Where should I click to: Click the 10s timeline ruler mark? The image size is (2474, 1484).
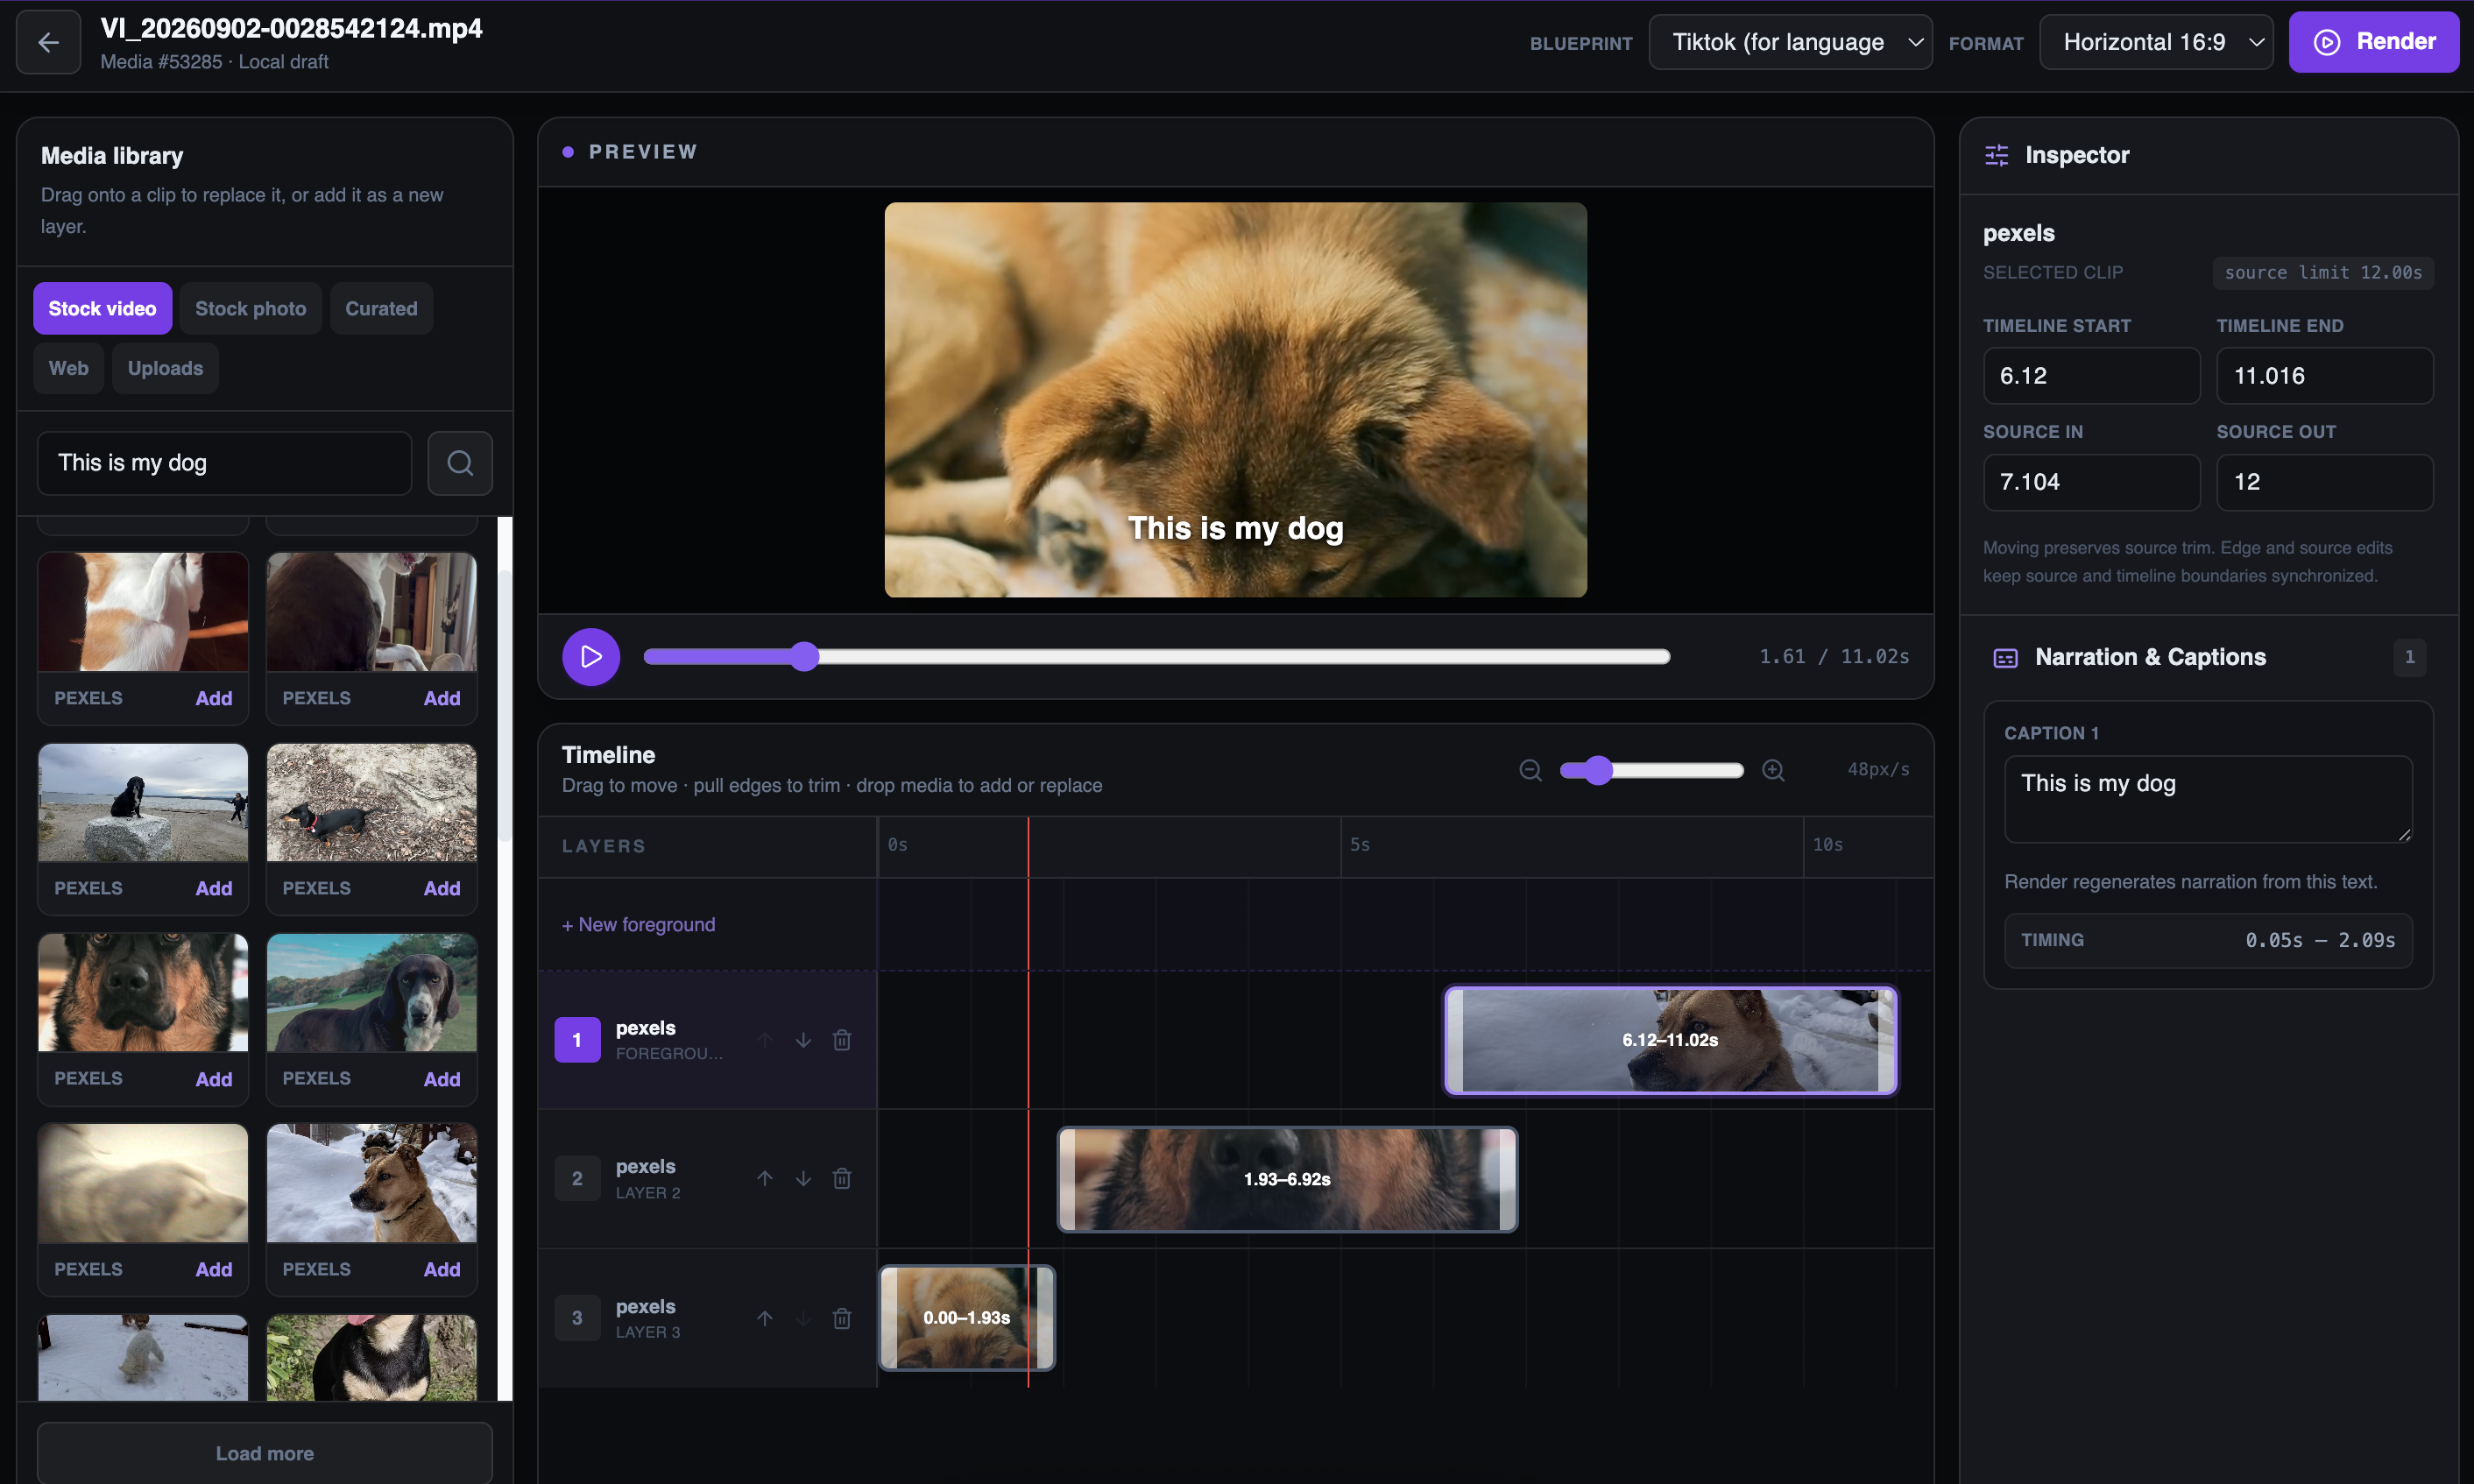[1827, 845]
